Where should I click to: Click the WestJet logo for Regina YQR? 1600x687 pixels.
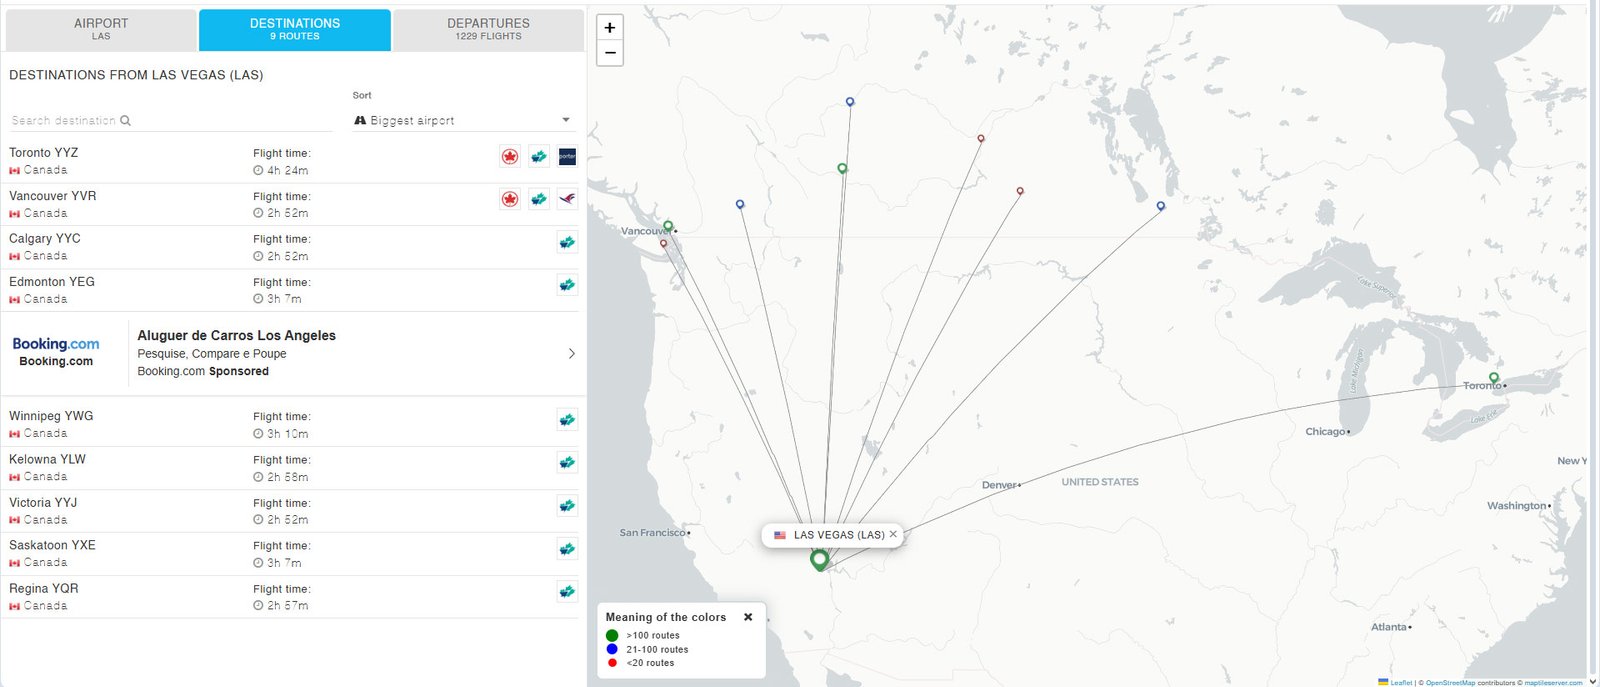click(567, 592)
